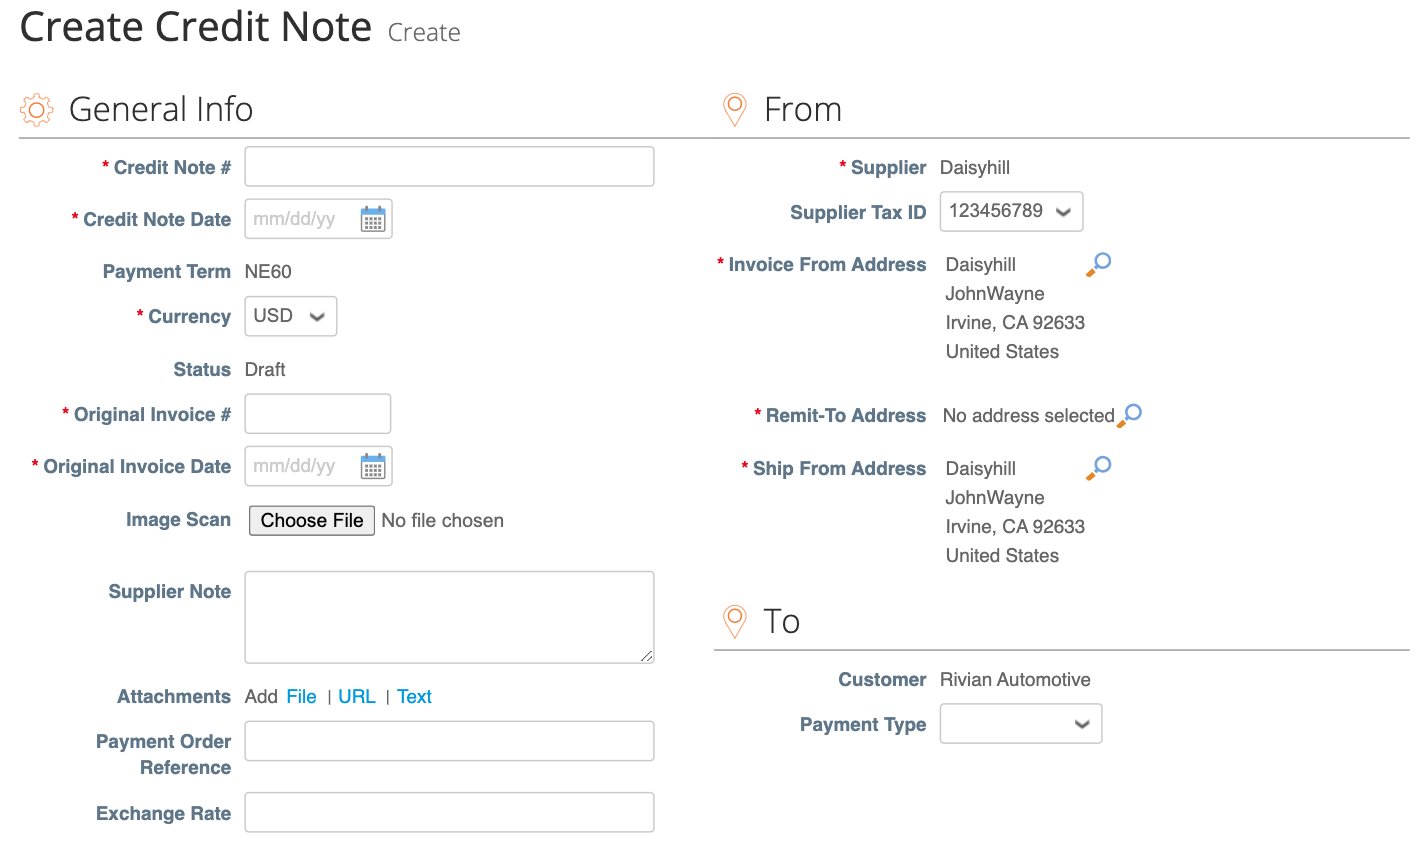Open the Credit Note Date calendar picker
This screenshot has height=846, width=1428.
(375, 218)
